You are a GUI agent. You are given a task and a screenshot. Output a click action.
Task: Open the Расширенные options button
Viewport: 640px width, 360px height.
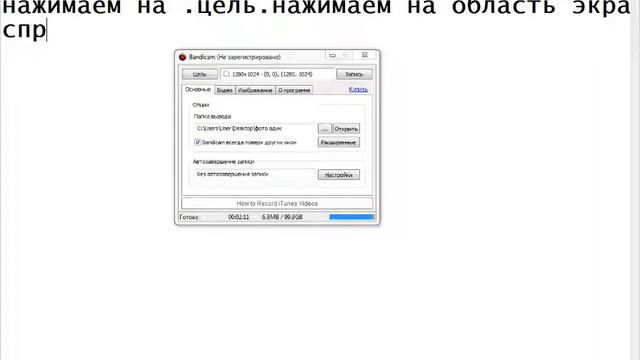(339, 142)
